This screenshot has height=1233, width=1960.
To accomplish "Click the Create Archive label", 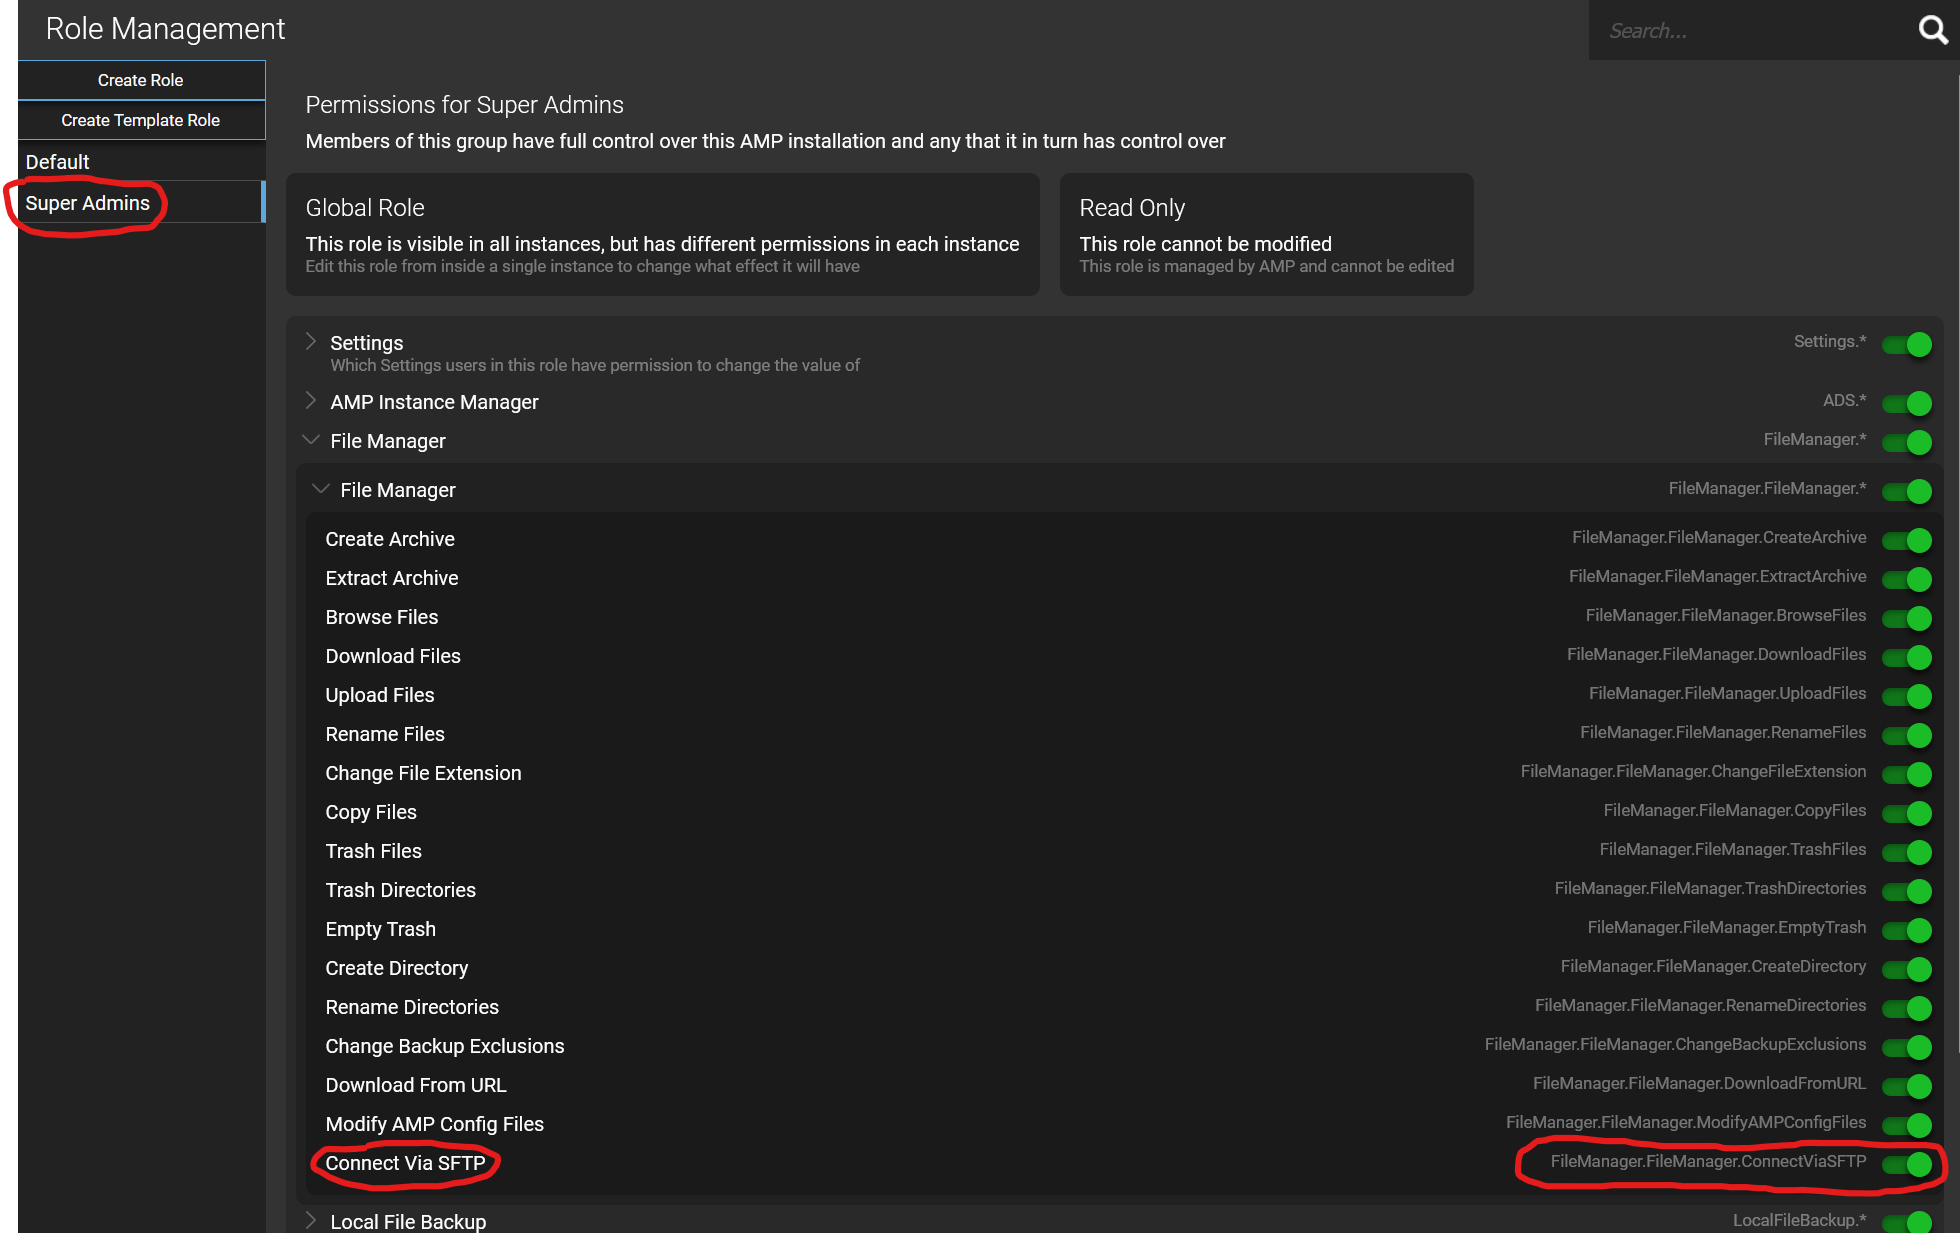I will coord(390,539).
